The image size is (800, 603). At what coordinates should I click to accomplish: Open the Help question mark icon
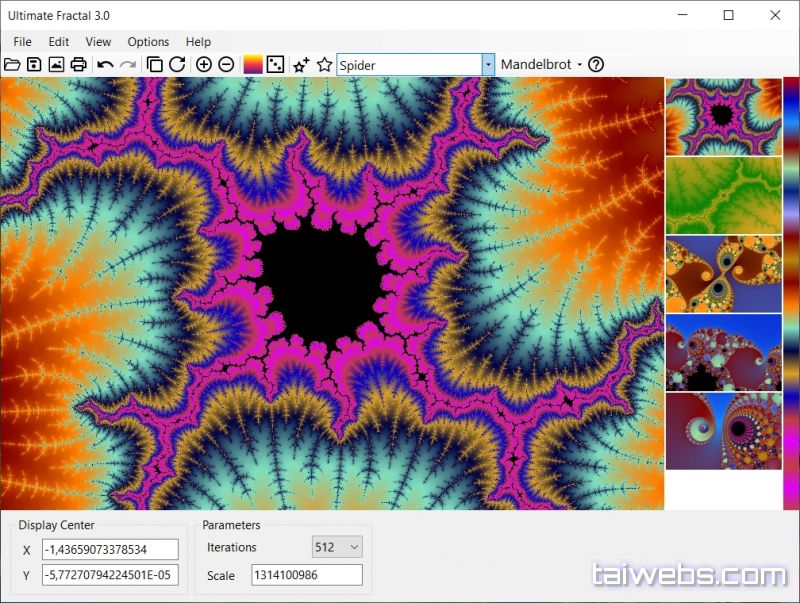[x=596, y=65]
